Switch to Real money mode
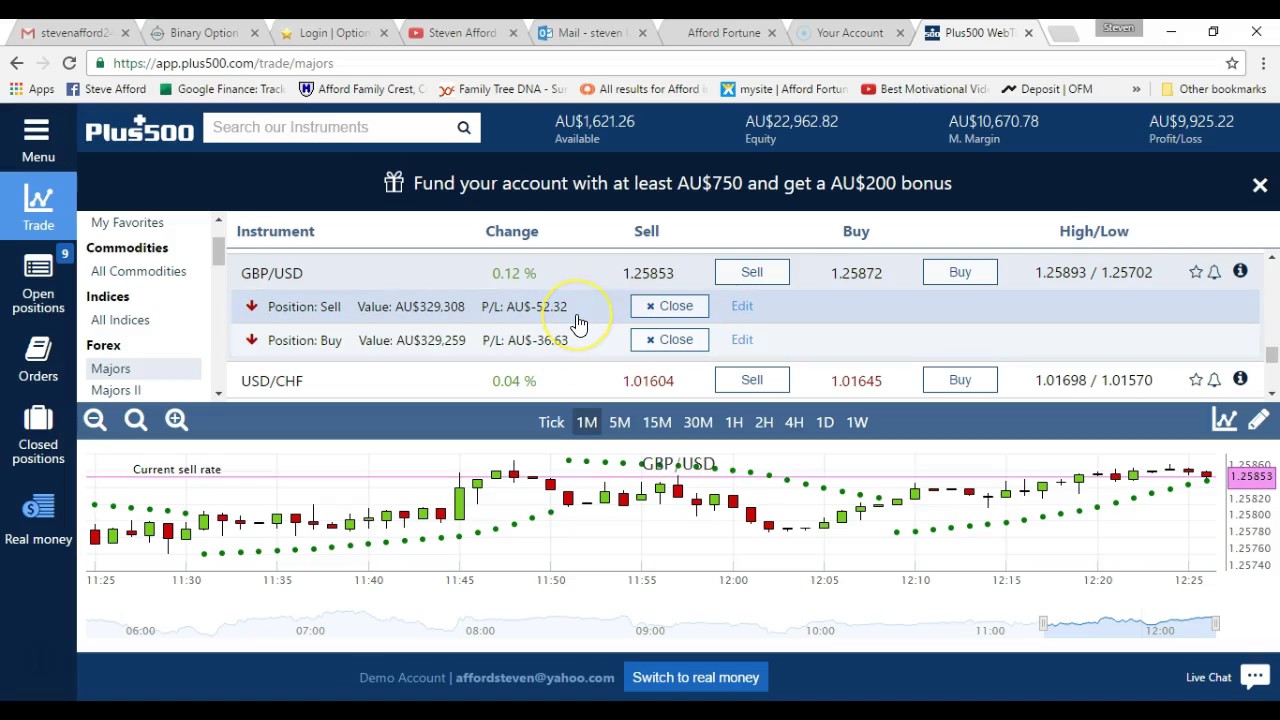The image size is (1280, 720). (38, 520)
